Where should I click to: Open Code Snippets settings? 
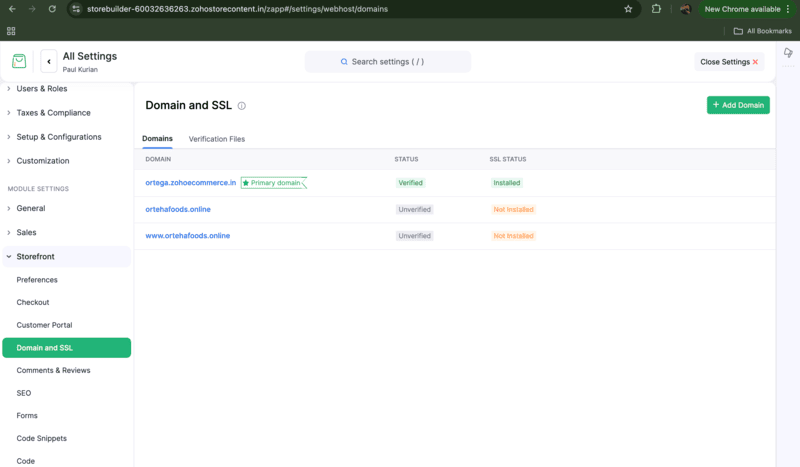coord(41,438)
